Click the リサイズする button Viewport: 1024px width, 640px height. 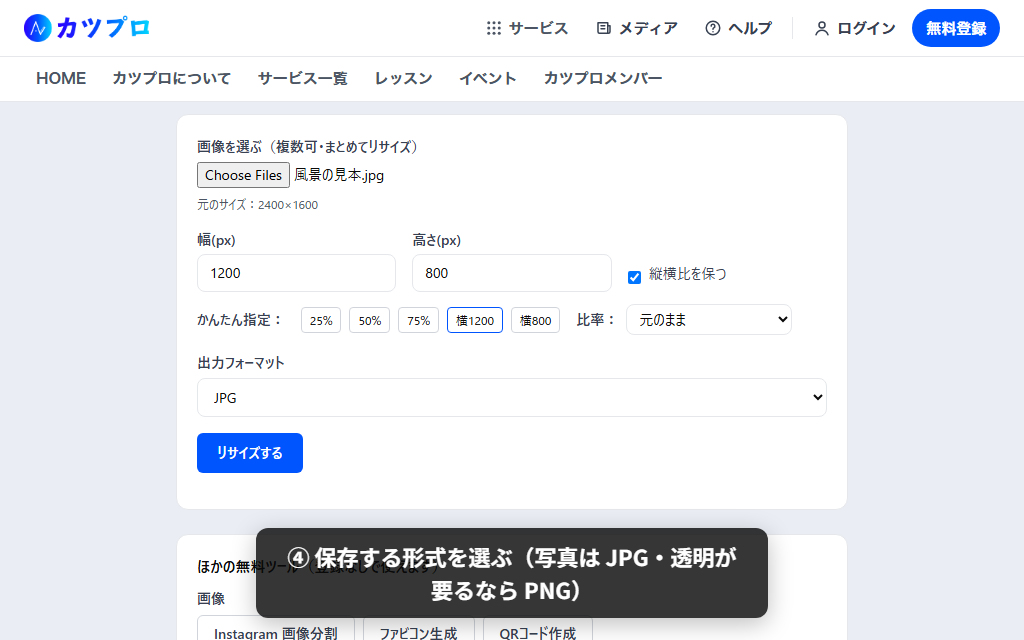250,453
